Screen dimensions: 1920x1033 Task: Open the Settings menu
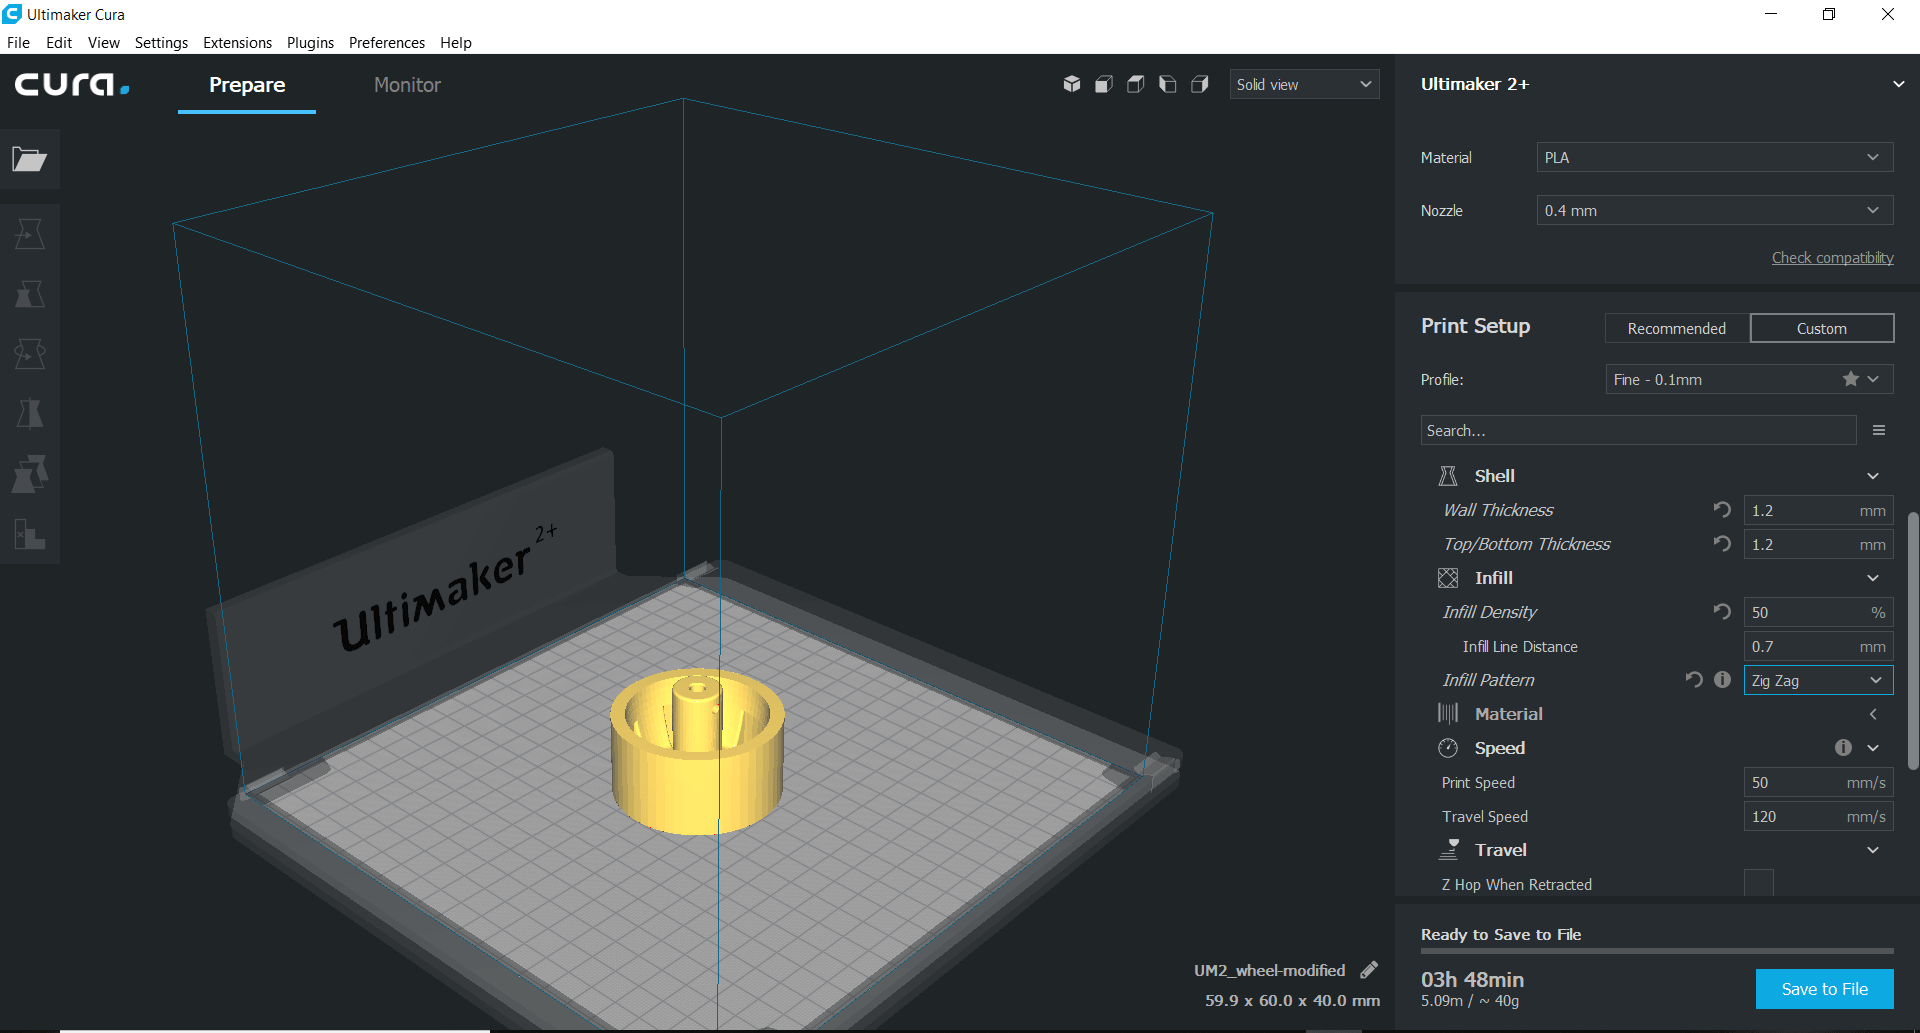[161, 42]
